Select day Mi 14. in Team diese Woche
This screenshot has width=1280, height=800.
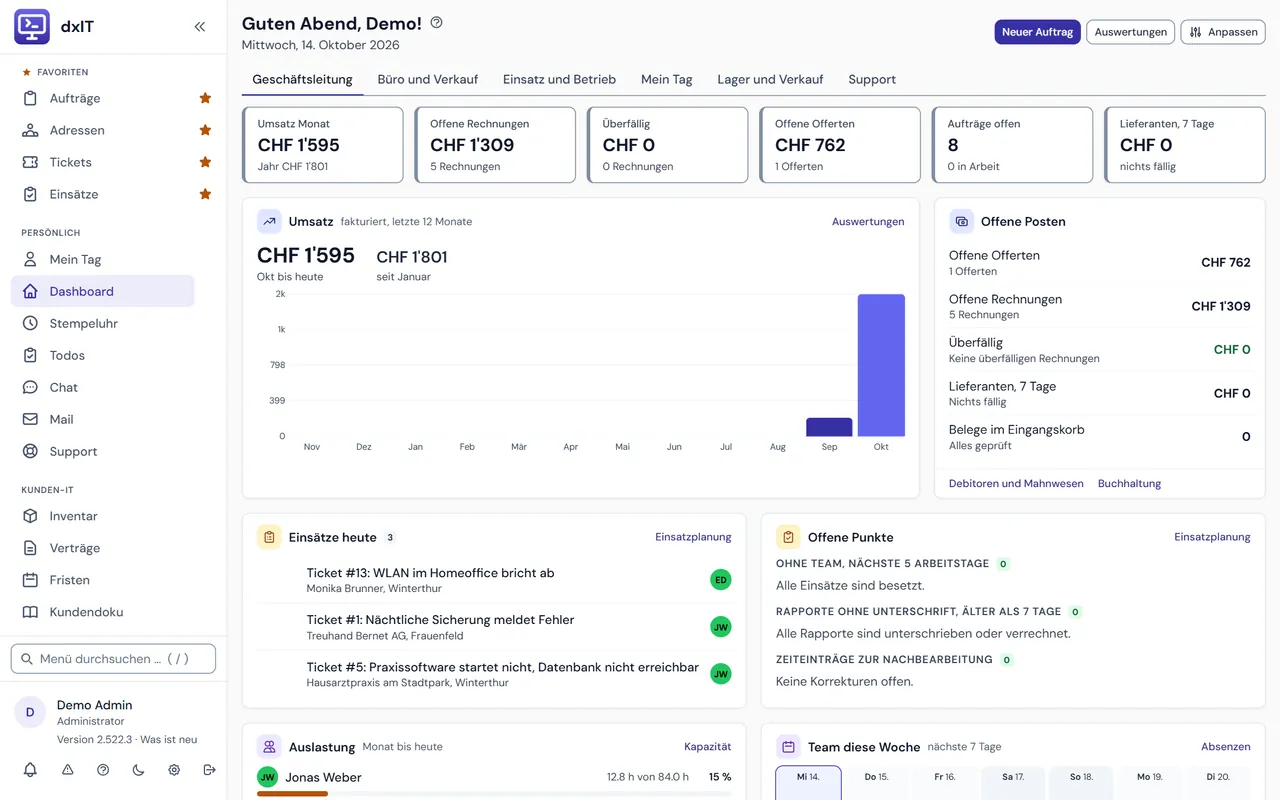808,783
